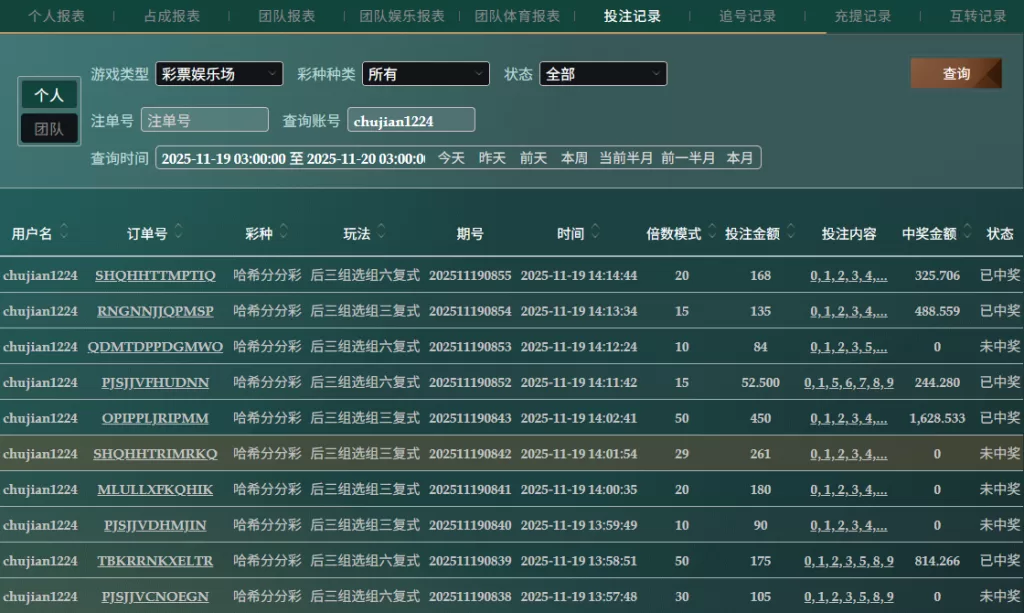
Task: Click the 注单号 input field
Action: pyautogui.click(x=205, y=120)
